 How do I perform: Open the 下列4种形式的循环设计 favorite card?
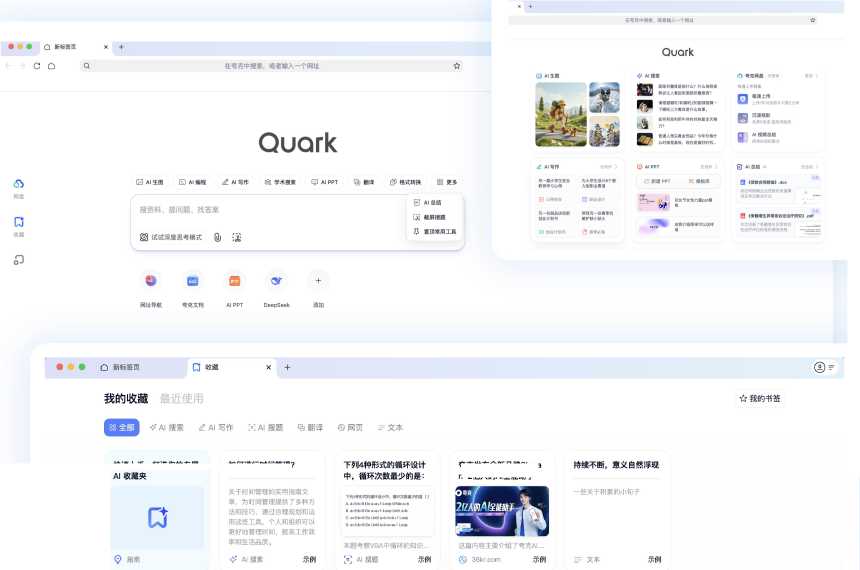(x=386, y=510)
